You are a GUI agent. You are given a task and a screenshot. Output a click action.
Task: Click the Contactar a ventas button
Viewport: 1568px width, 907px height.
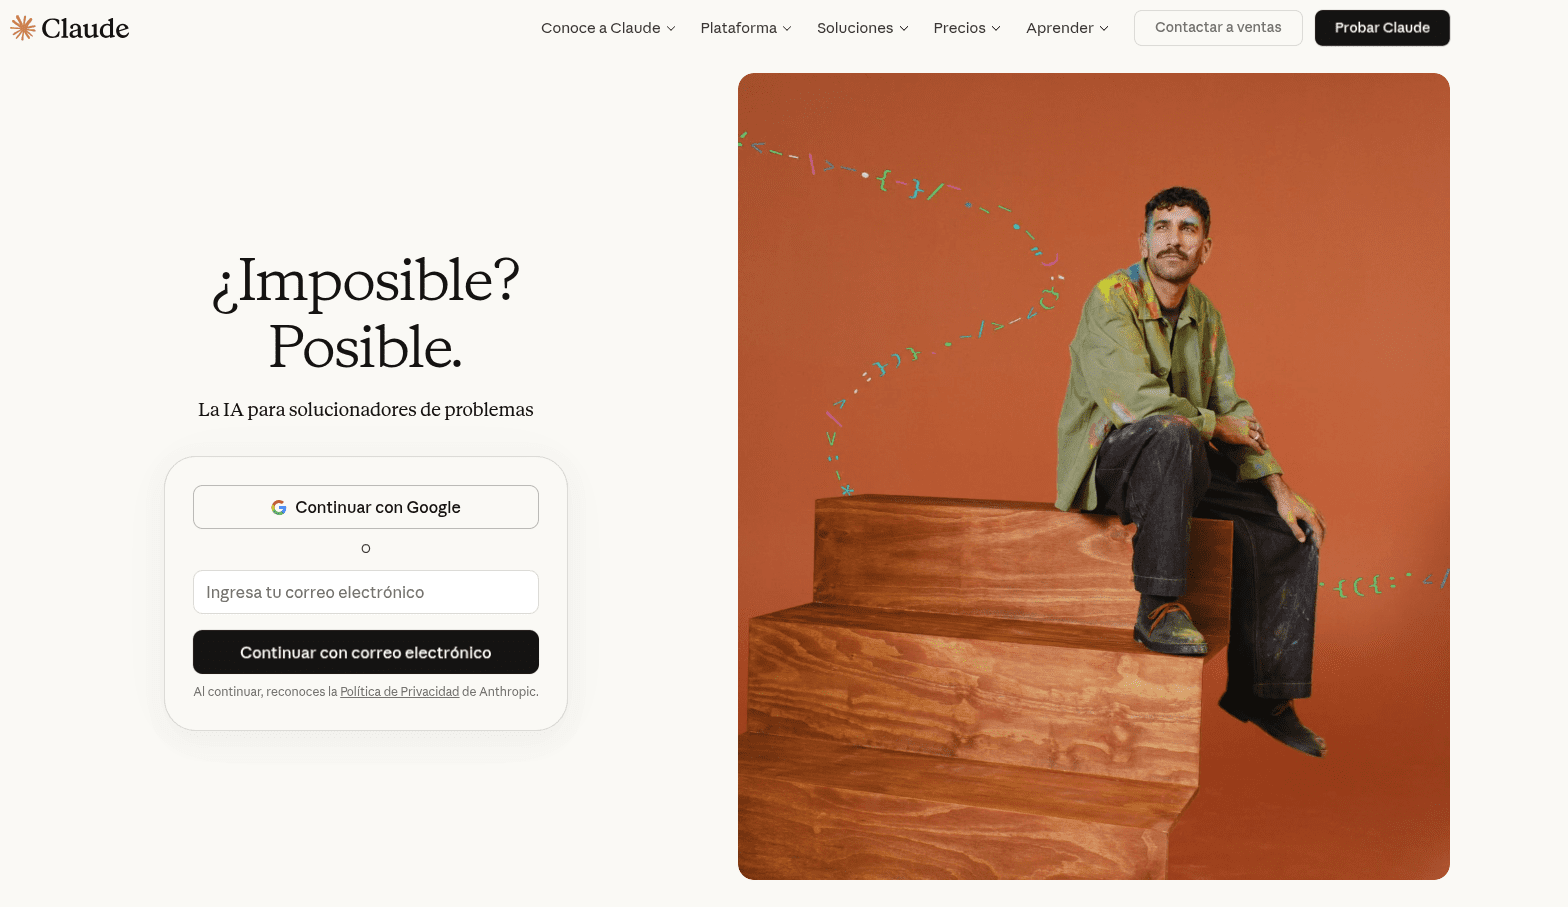coord(1218,28)
